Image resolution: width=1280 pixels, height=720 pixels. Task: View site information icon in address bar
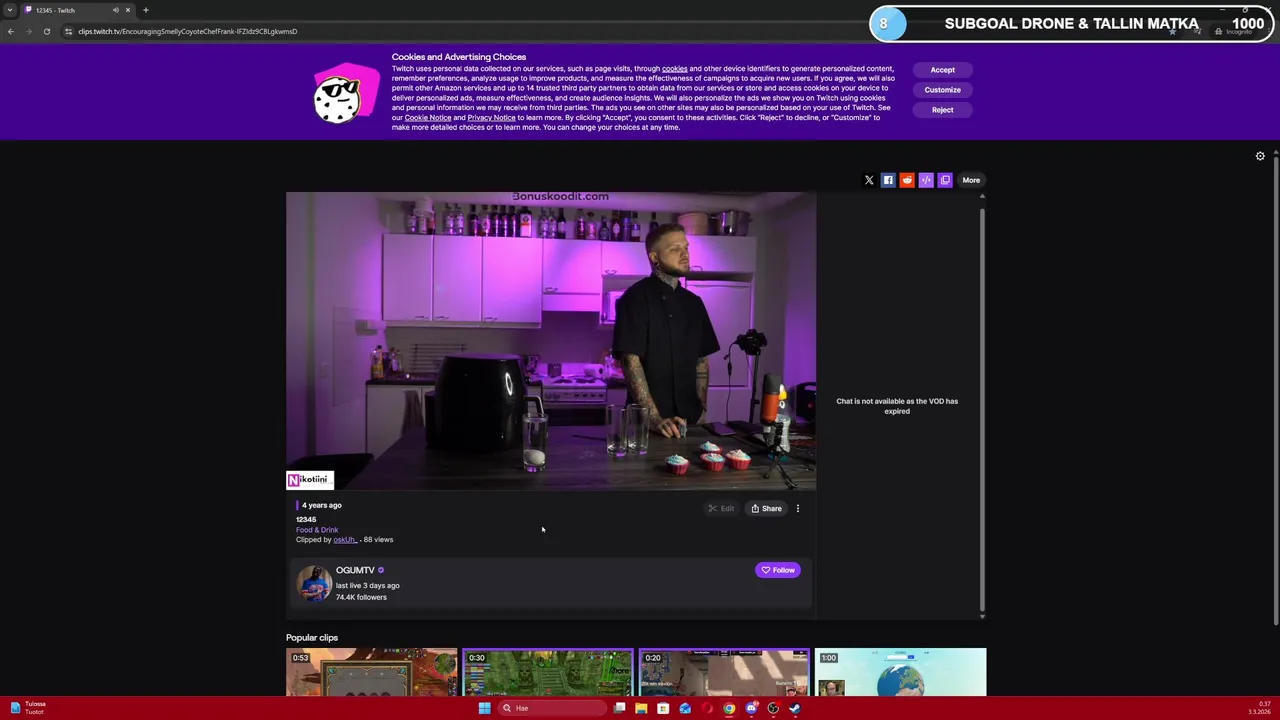click(x=68, y=31)
